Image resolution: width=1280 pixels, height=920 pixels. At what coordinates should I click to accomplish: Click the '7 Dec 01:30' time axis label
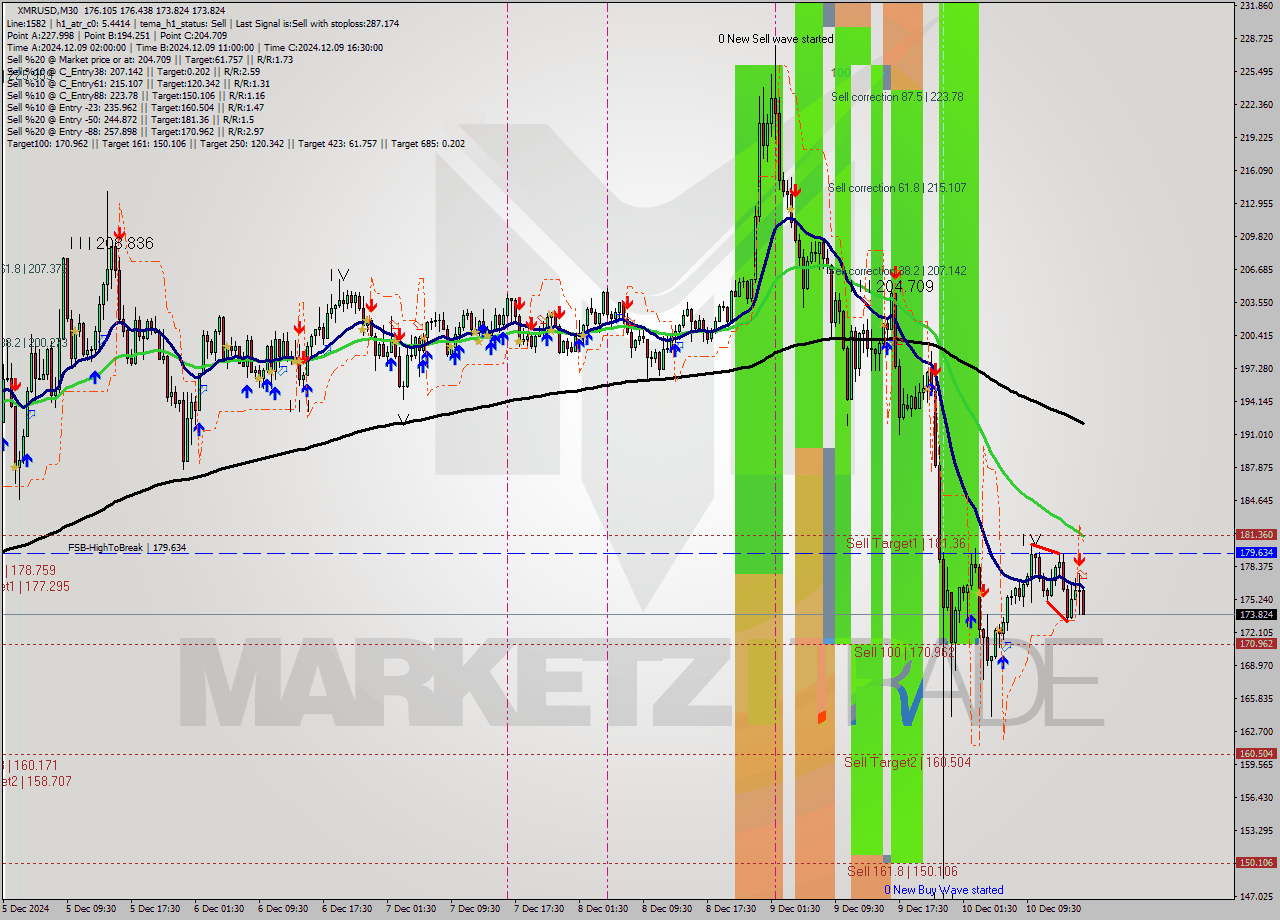pos(410,909)
